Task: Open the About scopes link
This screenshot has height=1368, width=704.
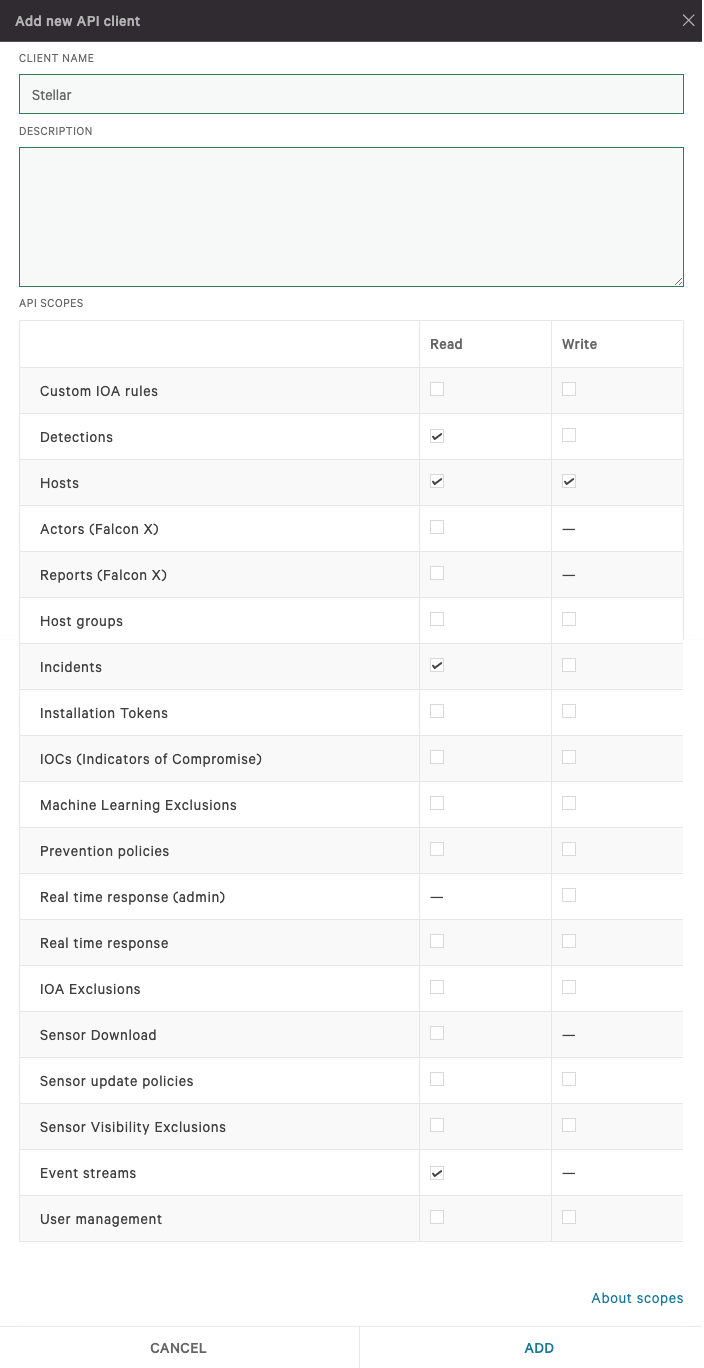Action: click(x=637, y=1298)
